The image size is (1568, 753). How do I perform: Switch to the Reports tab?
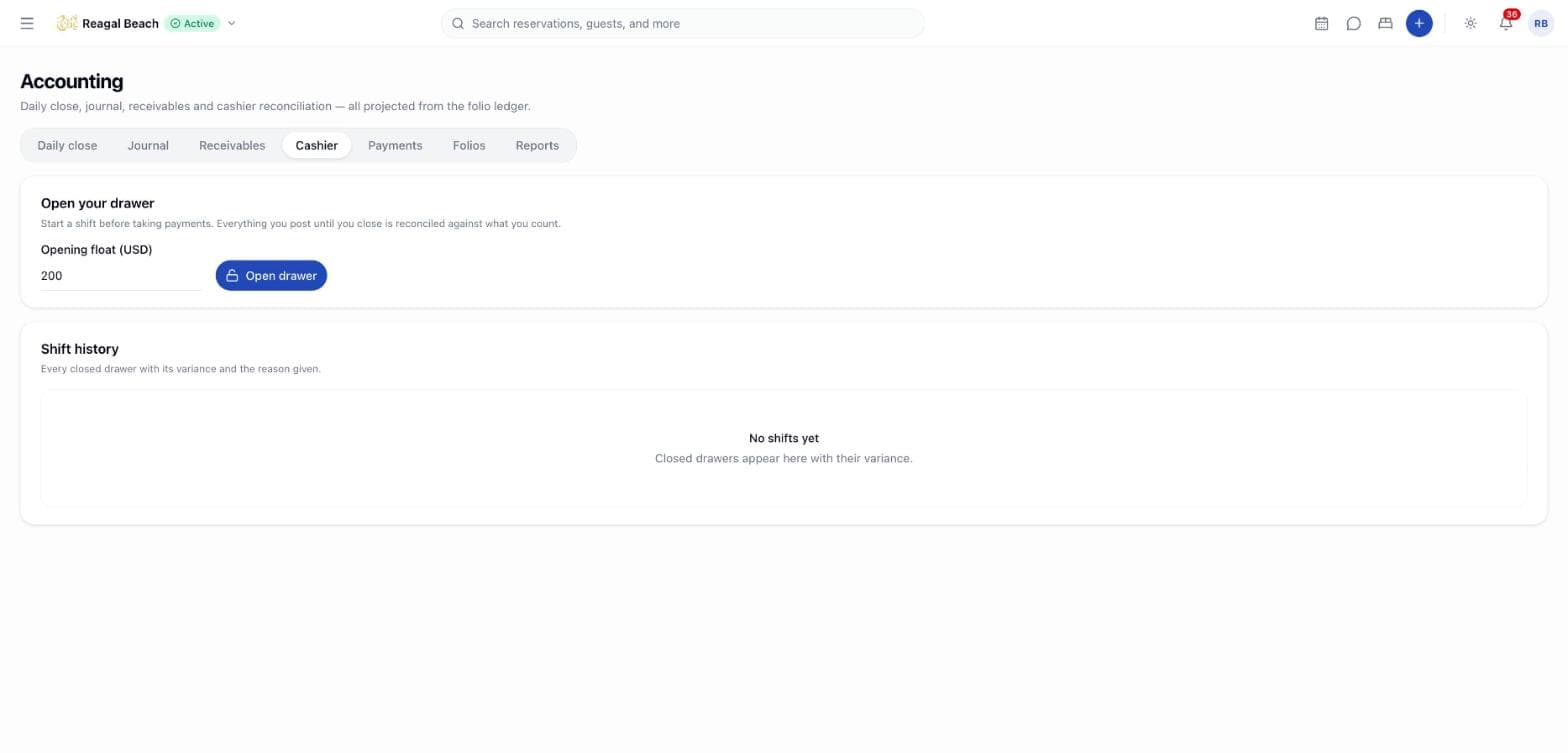[x=537, y=145]
